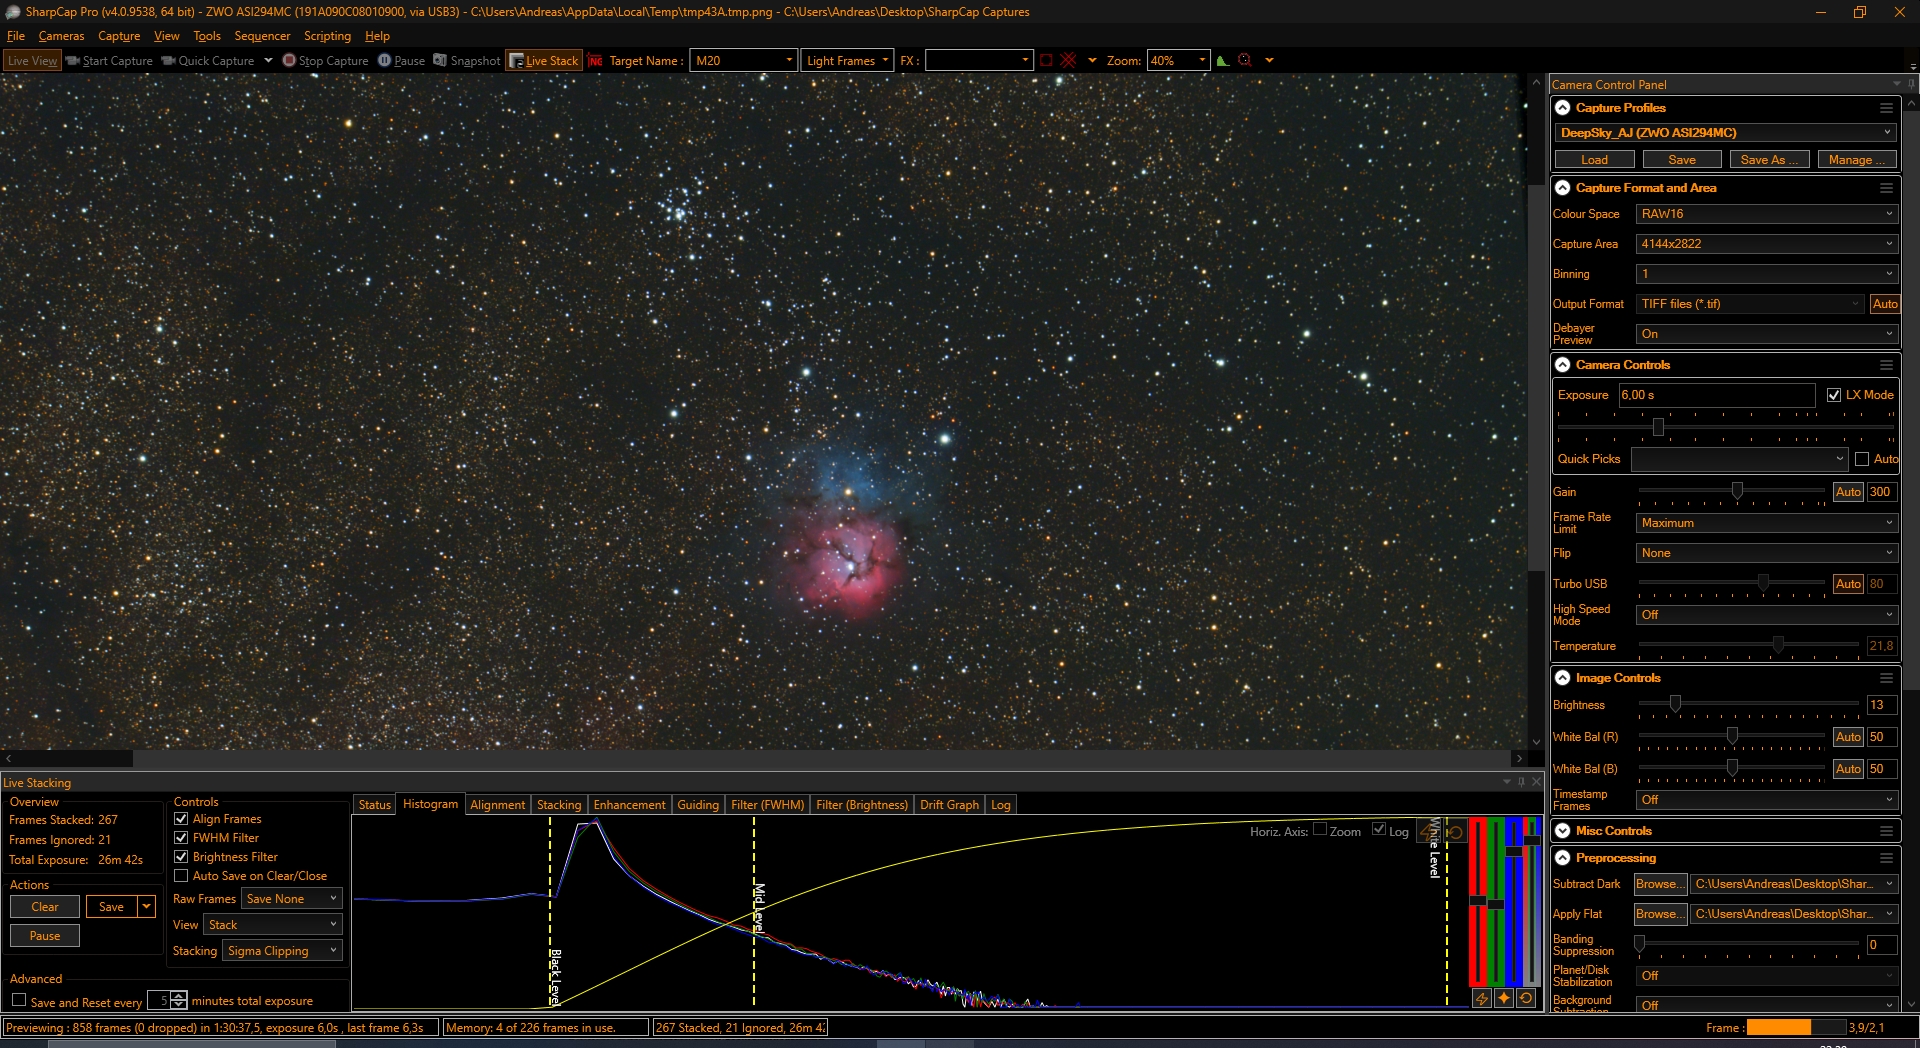The height and width of the screenshot is (1048, 1920).
Task: Enable Save and Reset every checkbox
Action: point(19,1000)
